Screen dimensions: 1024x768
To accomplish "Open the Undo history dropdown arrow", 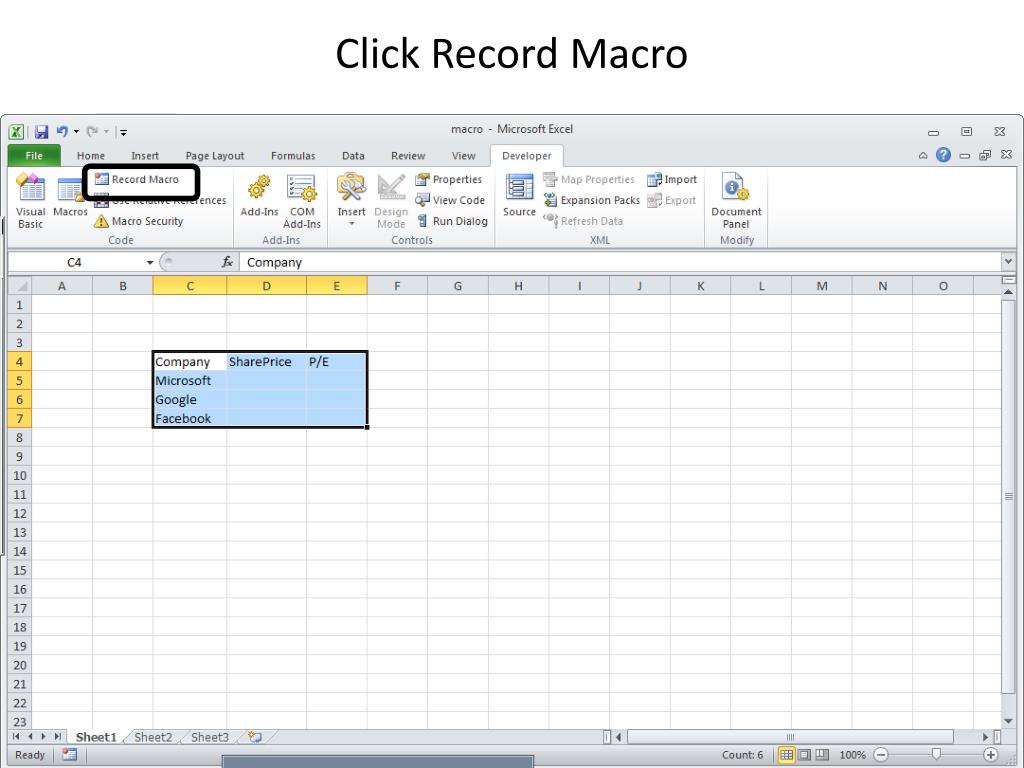I will click(x=76, y=132).
